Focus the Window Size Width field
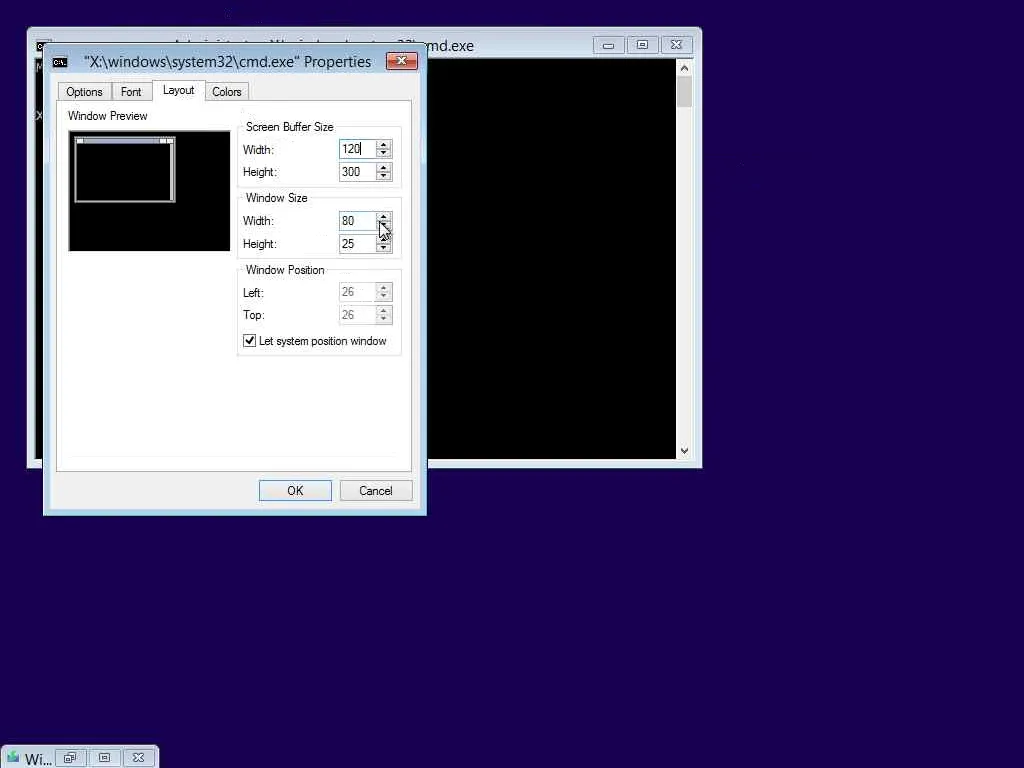 pos(357,221)
